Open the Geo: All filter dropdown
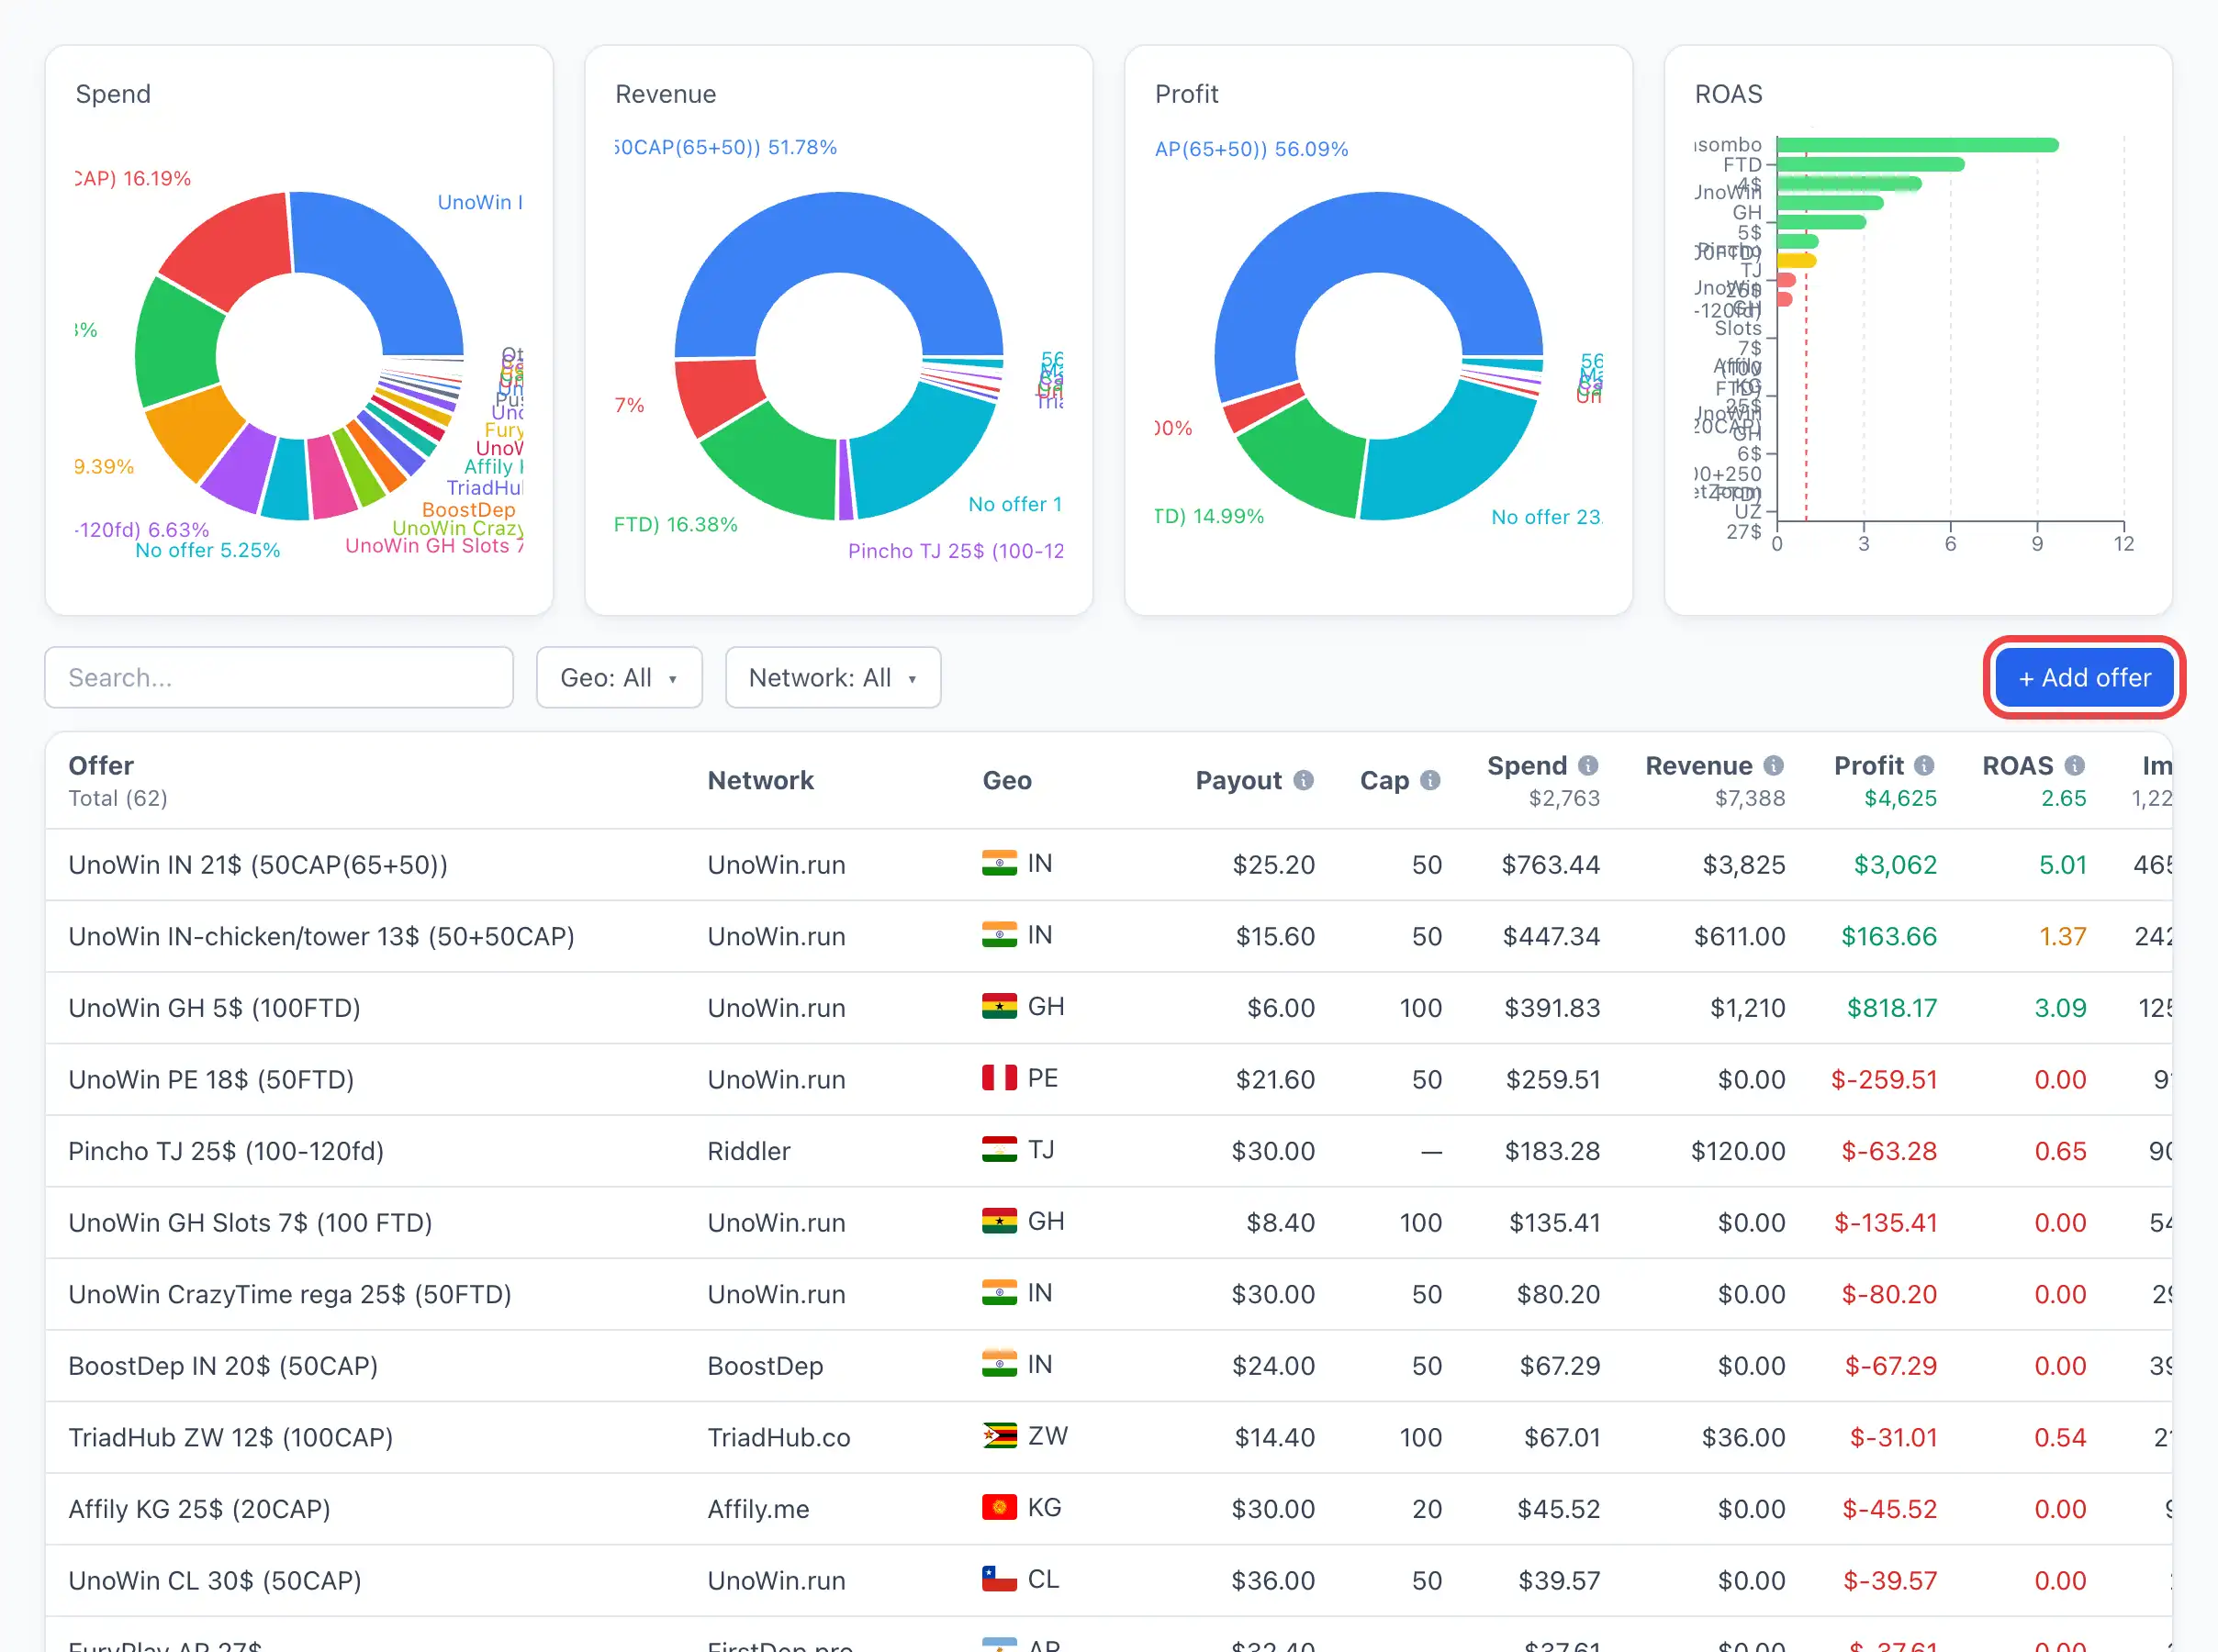The image size is (2218, 1652). pyautogui.click(x=619, y=678)
